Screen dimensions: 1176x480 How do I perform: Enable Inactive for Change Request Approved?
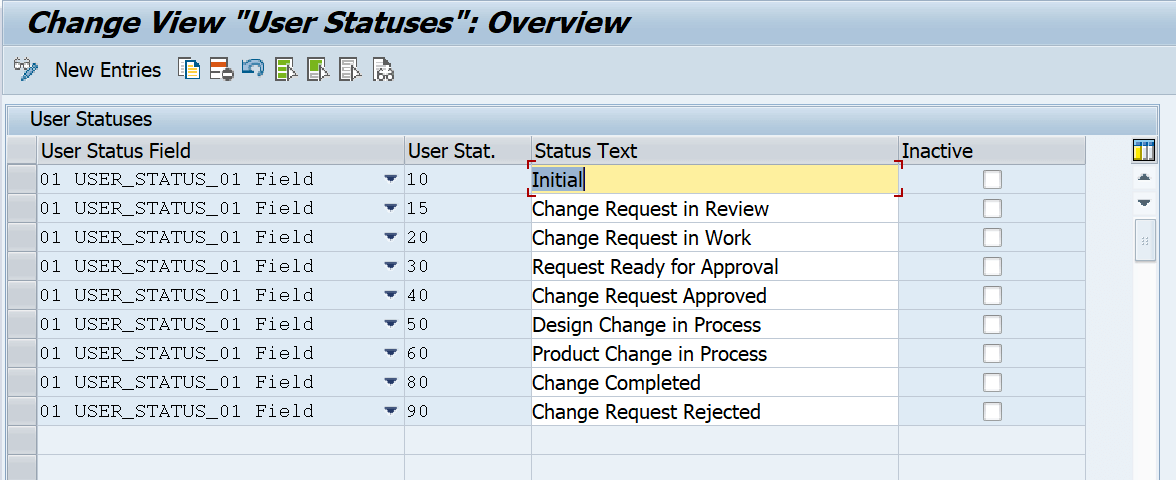[x=992, y=296]
